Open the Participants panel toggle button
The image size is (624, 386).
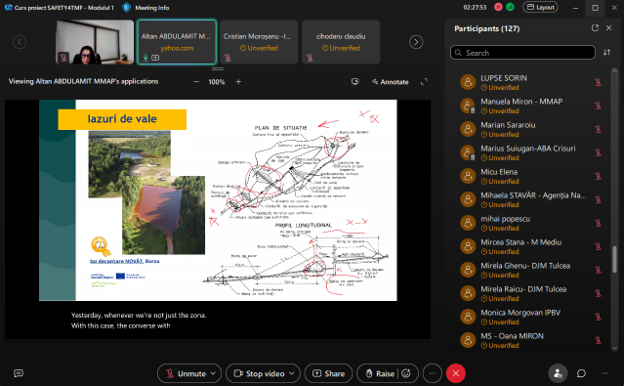[558, 373]
